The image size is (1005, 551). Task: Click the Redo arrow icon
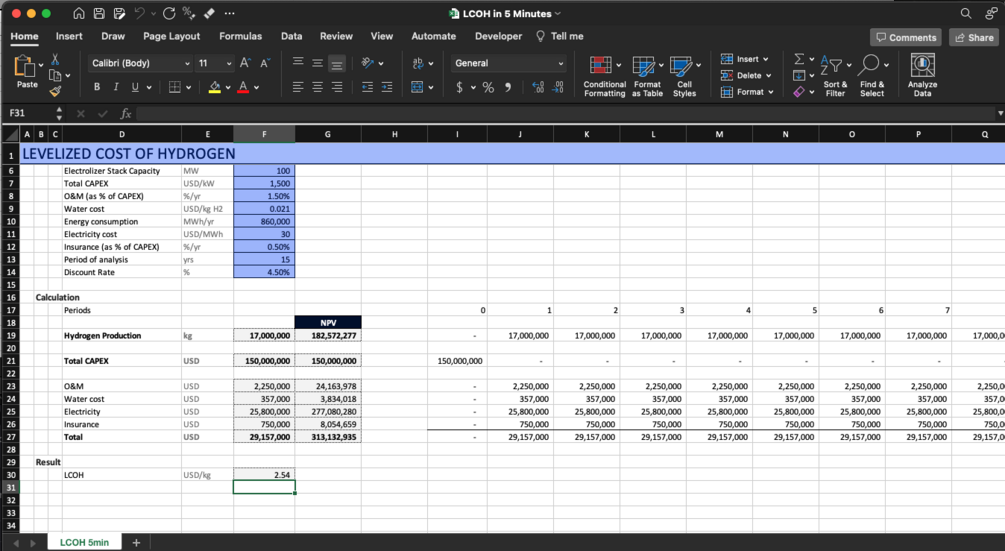coord(169,13)
